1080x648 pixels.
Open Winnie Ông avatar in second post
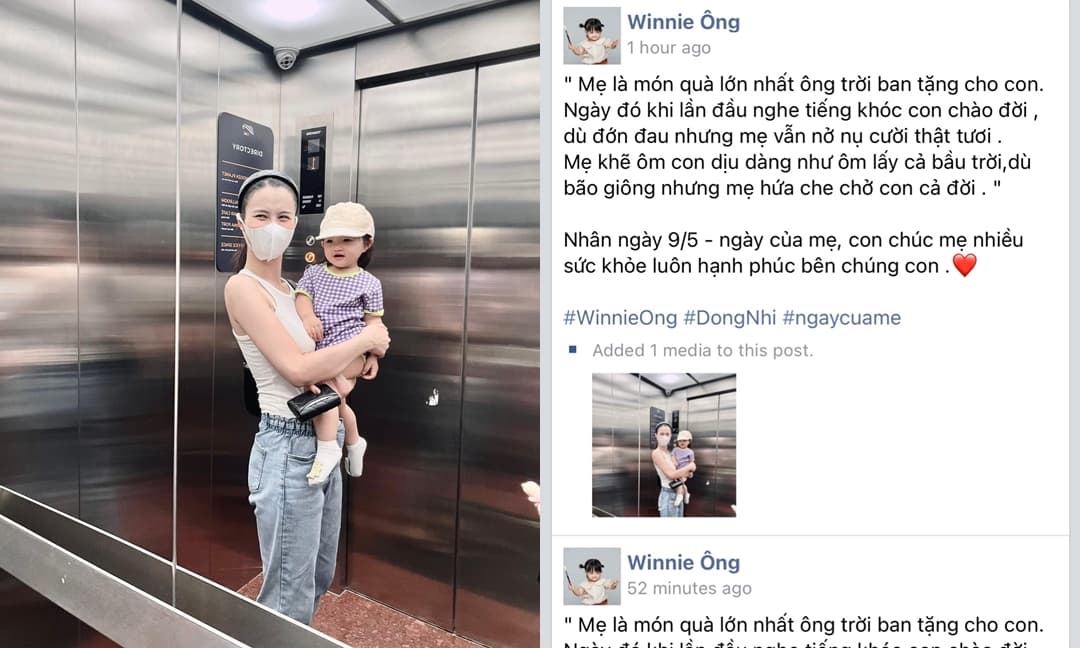[x=592, y=576]
